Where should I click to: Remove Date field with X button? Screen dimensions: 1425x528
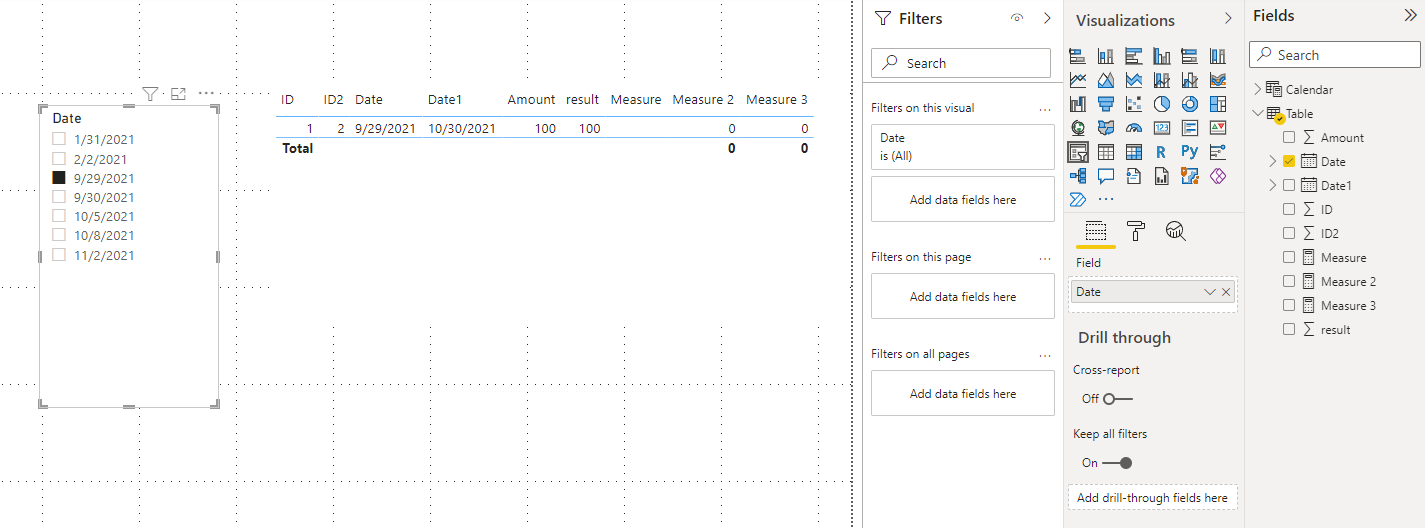click(x=1227, y=292)
